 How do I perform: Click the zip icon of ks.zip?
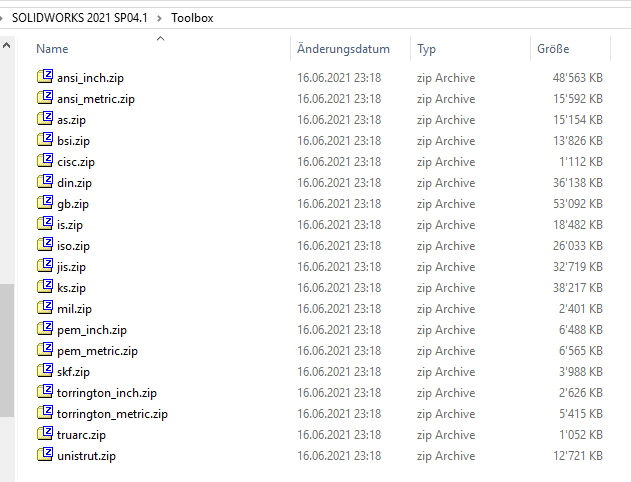[x=45, y=286]
